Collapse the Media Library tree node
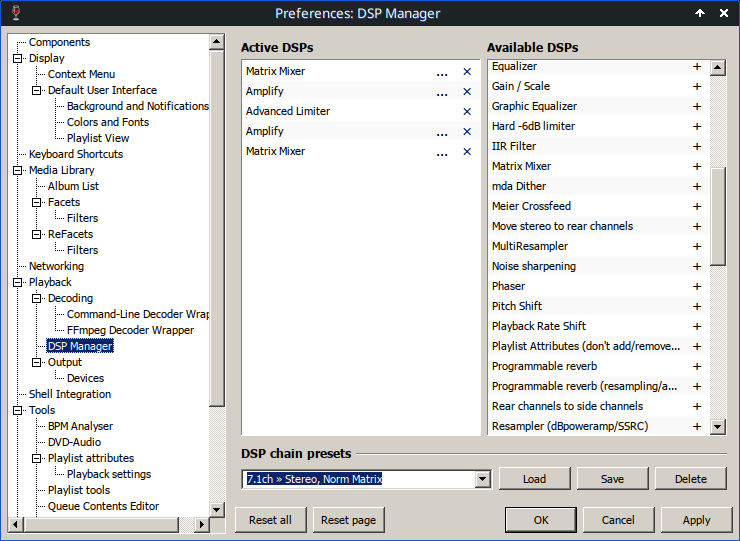Viewport: 740px width, 541px height. (18, 170)
